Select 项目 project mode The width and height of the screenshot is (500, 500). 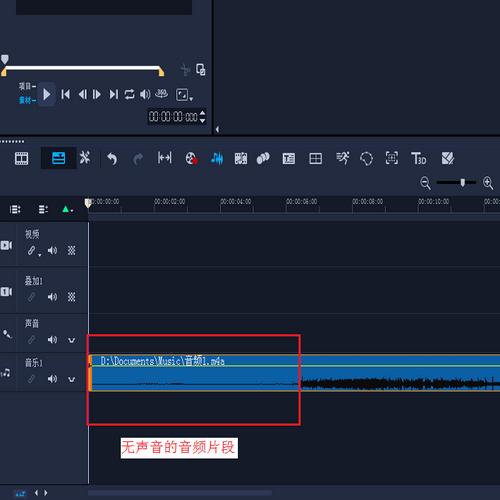[x=27, y=87]
